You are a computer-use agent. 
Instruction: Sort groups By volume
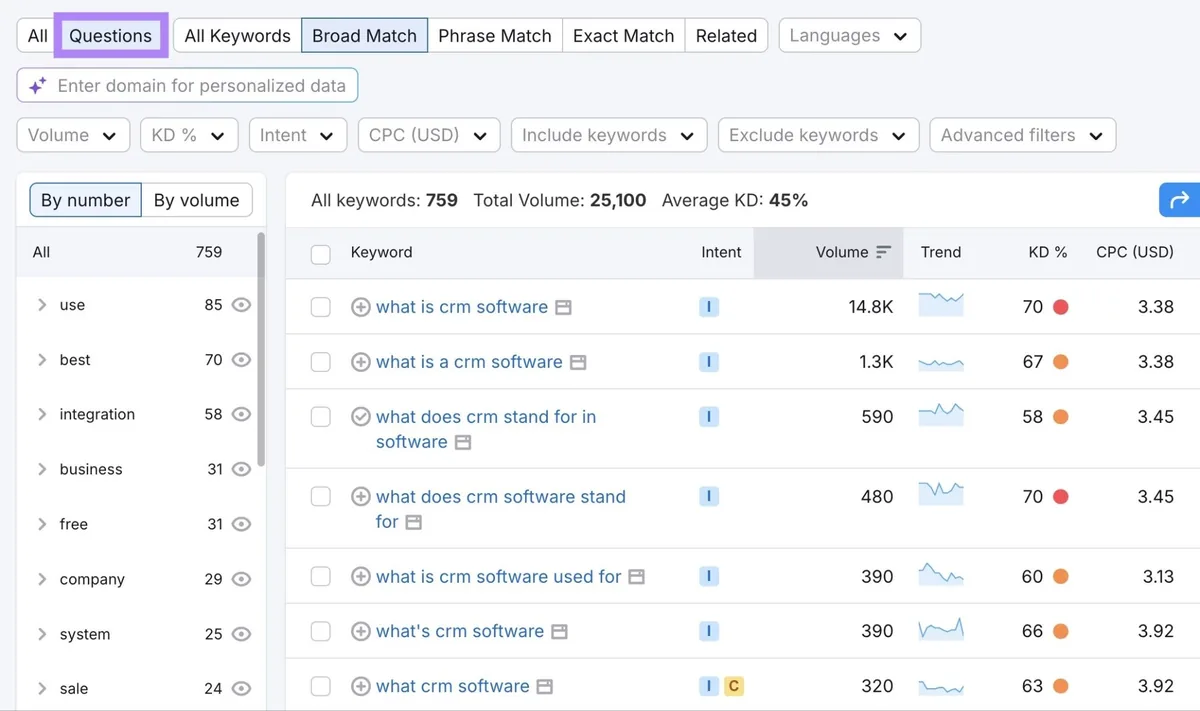(x=197, y=200)
